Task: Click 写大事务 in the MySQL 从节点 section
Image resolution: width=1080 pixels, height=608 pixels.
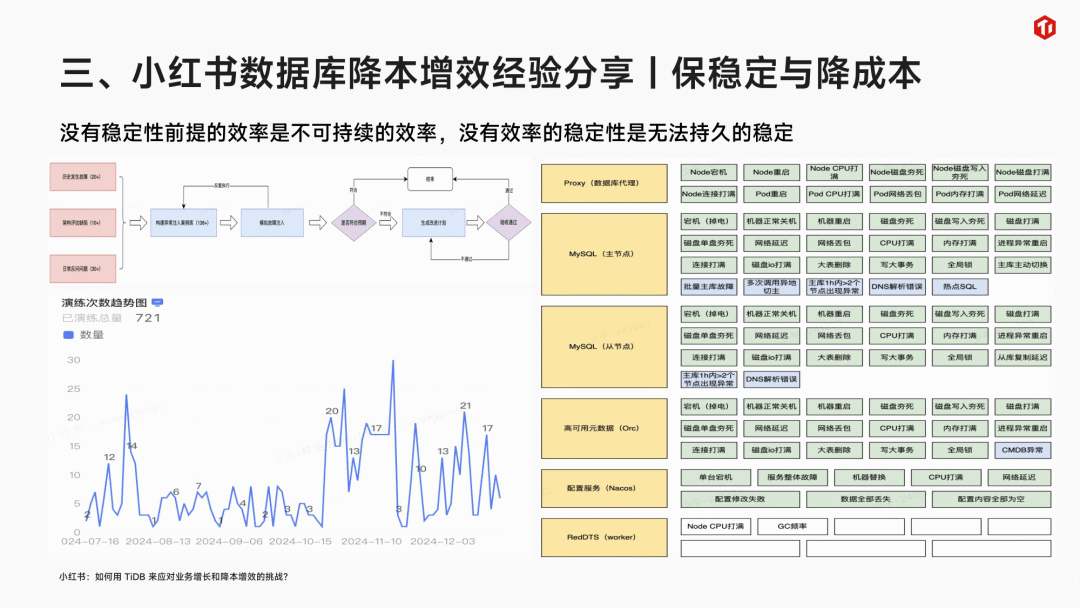Action: (897, 357)
